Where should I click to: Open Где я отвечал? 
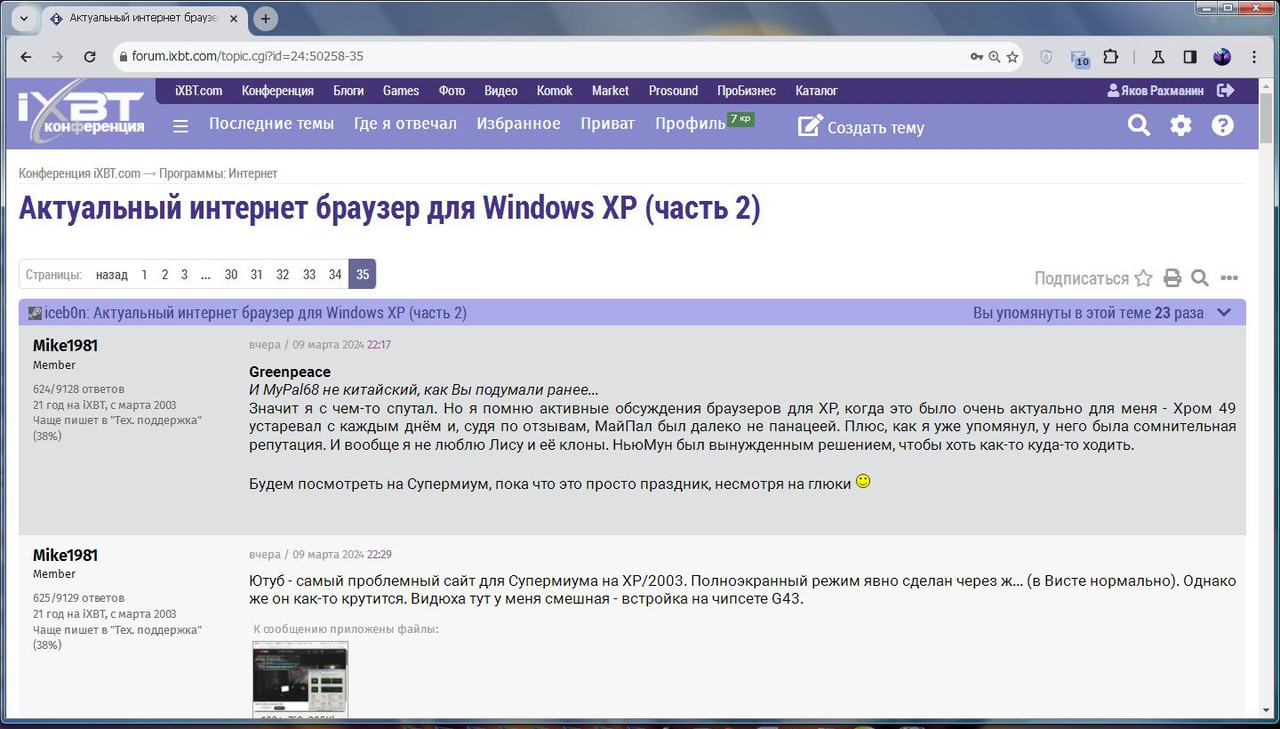(x=405, y=123)
